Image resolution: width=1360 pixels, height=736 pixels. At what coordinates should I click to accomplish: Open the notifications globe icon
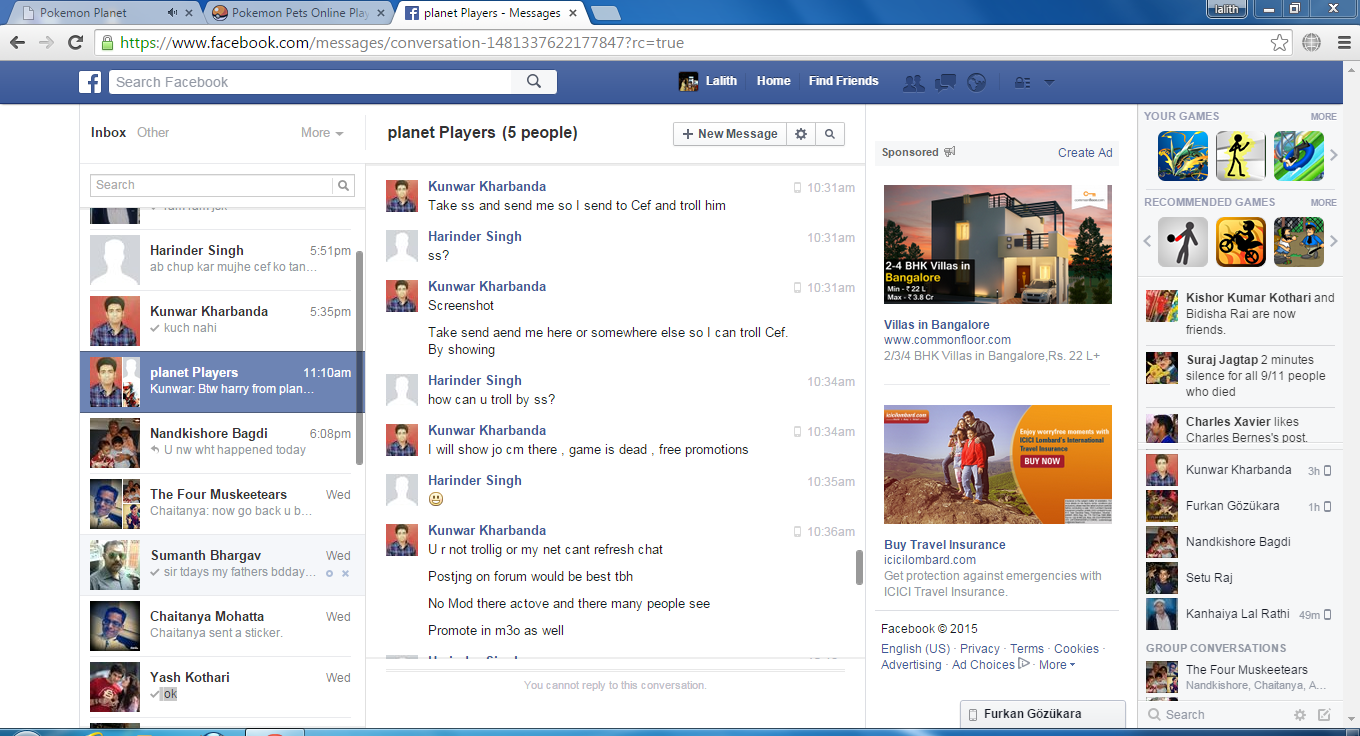coord(976,82)
